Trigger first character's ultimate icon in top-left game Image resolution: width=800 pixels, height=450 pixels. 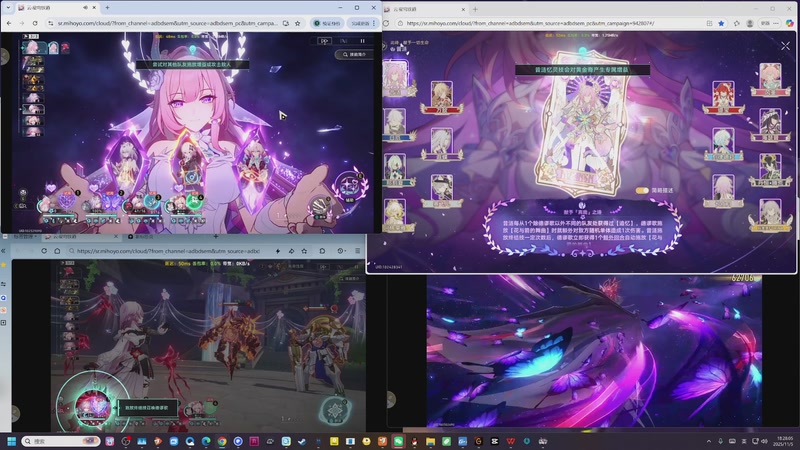[67, 201]
